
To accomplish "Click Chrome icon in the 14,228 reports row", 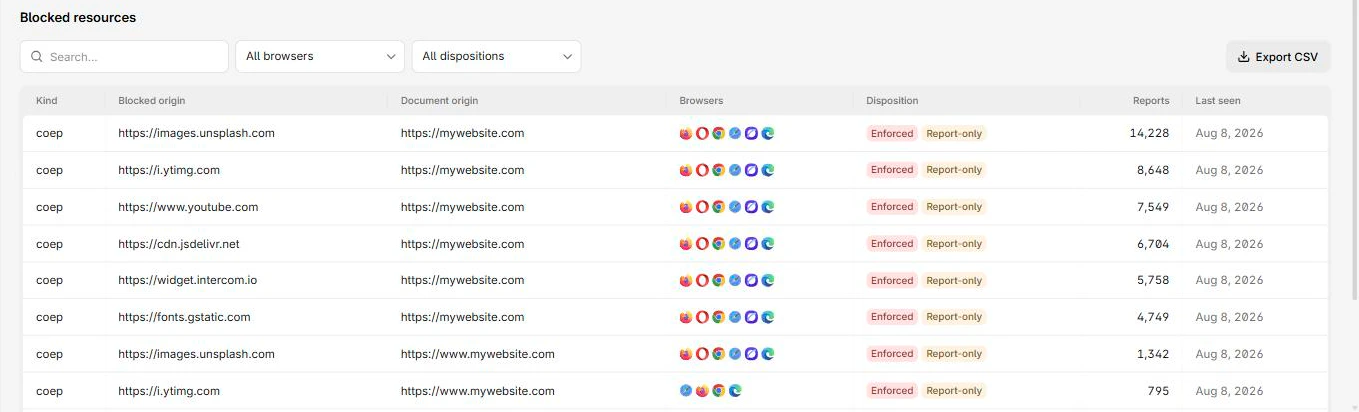I will pyautogui.click(x=719, y=133).
